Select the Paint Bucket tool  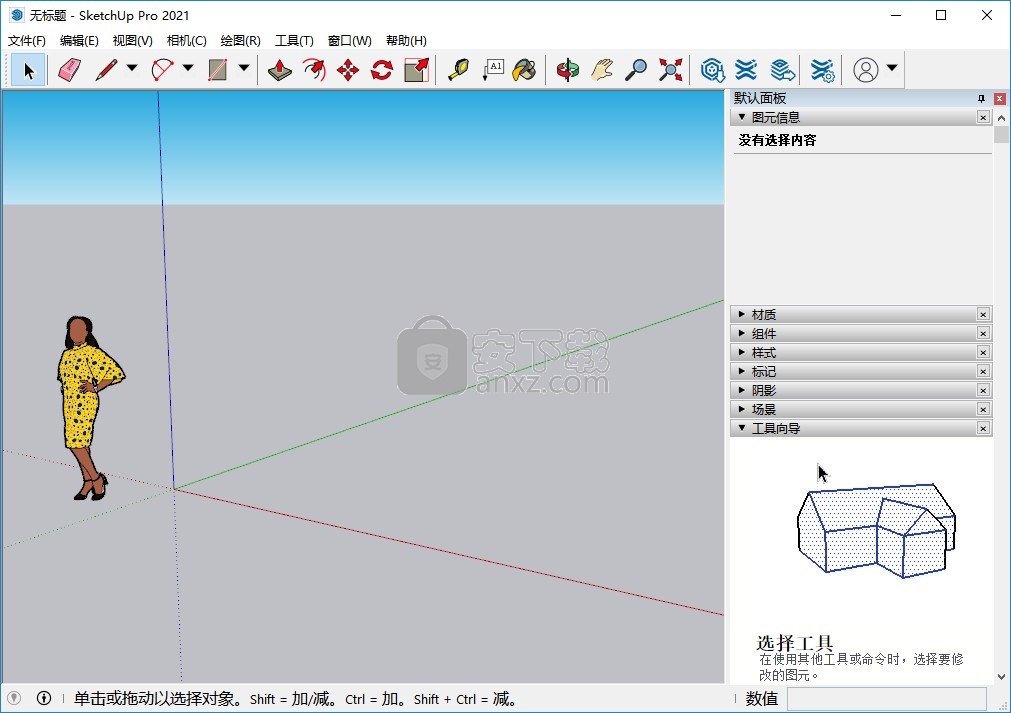[x=524, y=70]
